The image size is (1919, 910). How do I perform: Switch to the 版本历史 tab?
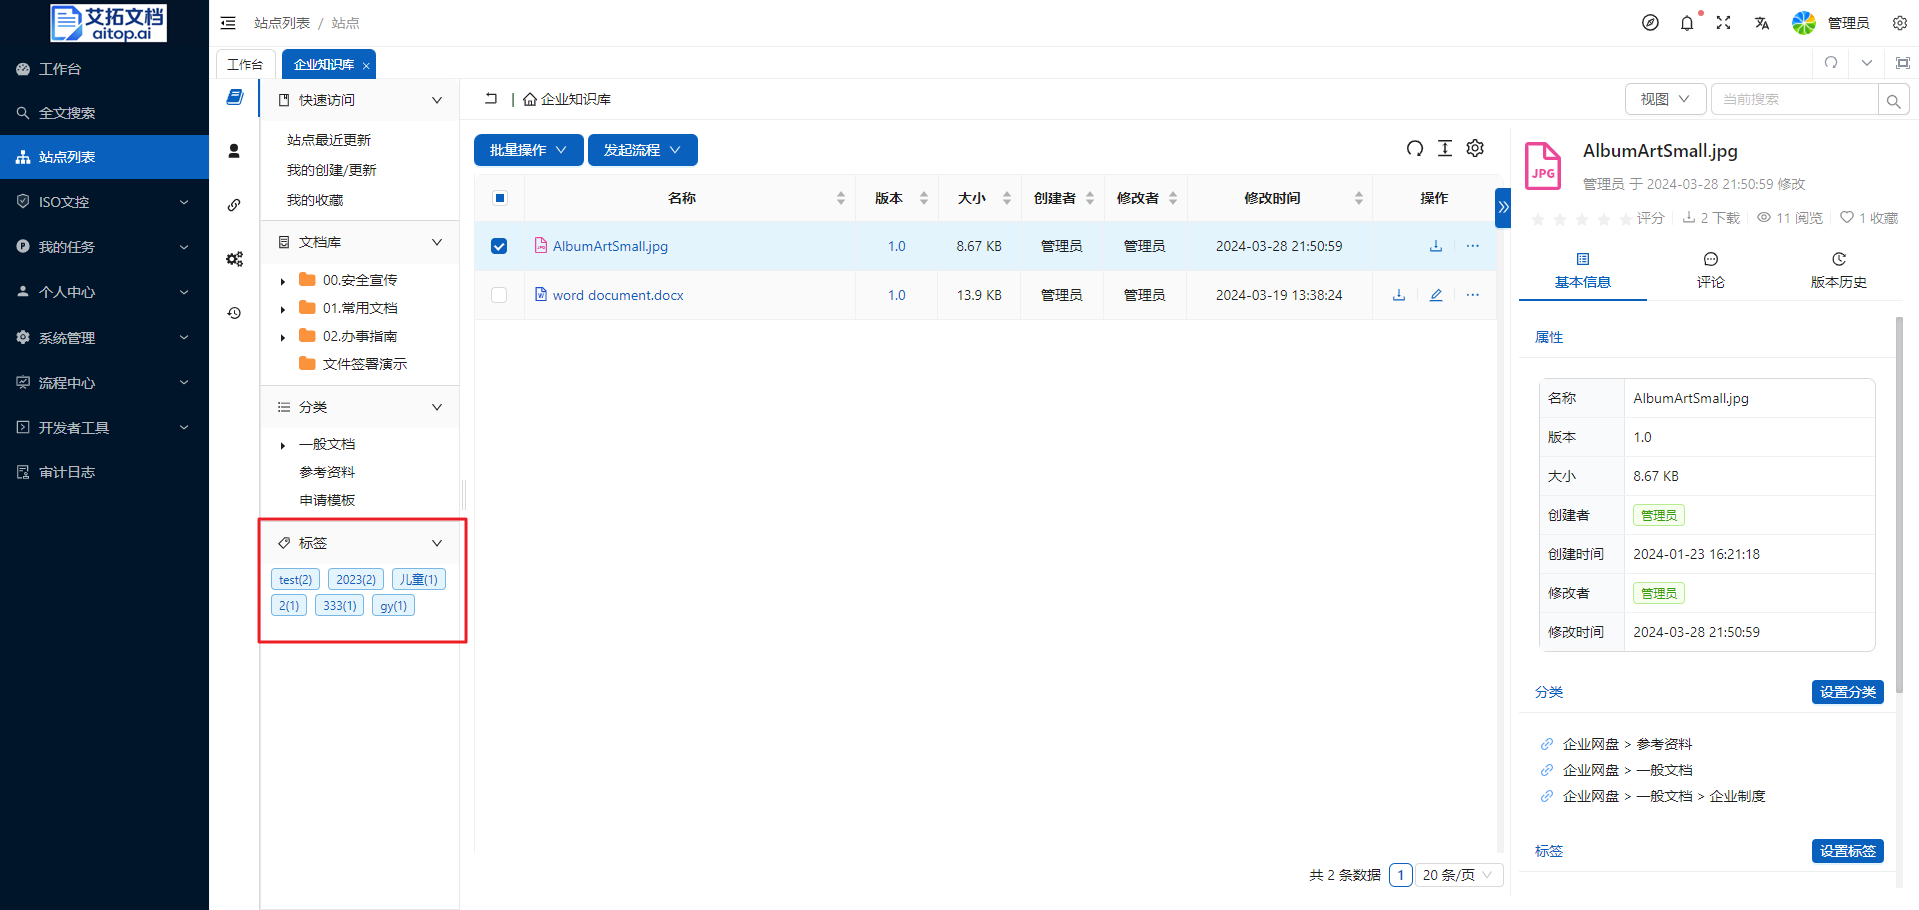pyautogui.click(x=1838, y=270)
